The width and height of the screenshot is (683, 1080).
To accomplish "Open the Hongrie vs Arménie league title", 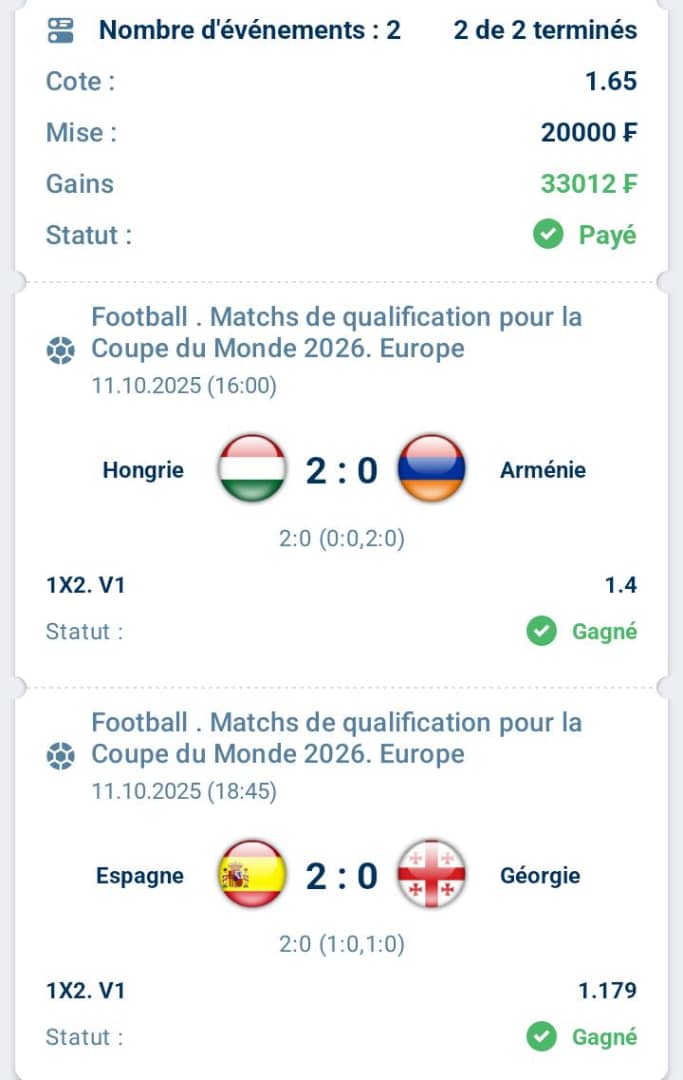I will point(336,333).
